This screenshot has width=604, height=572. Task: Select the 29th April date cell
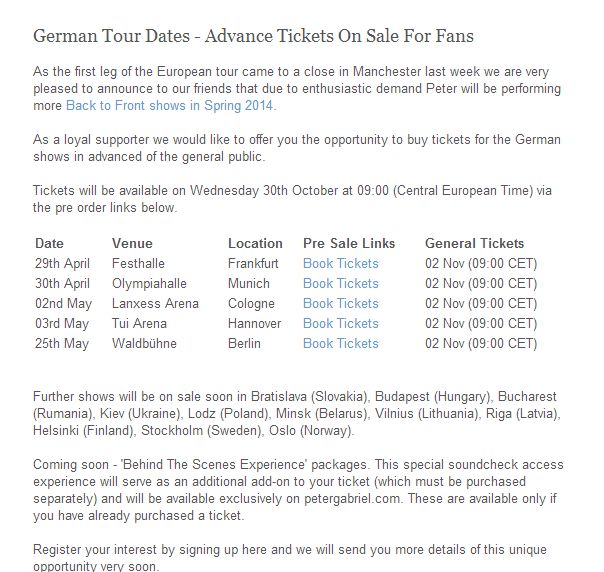pos(62,263)
